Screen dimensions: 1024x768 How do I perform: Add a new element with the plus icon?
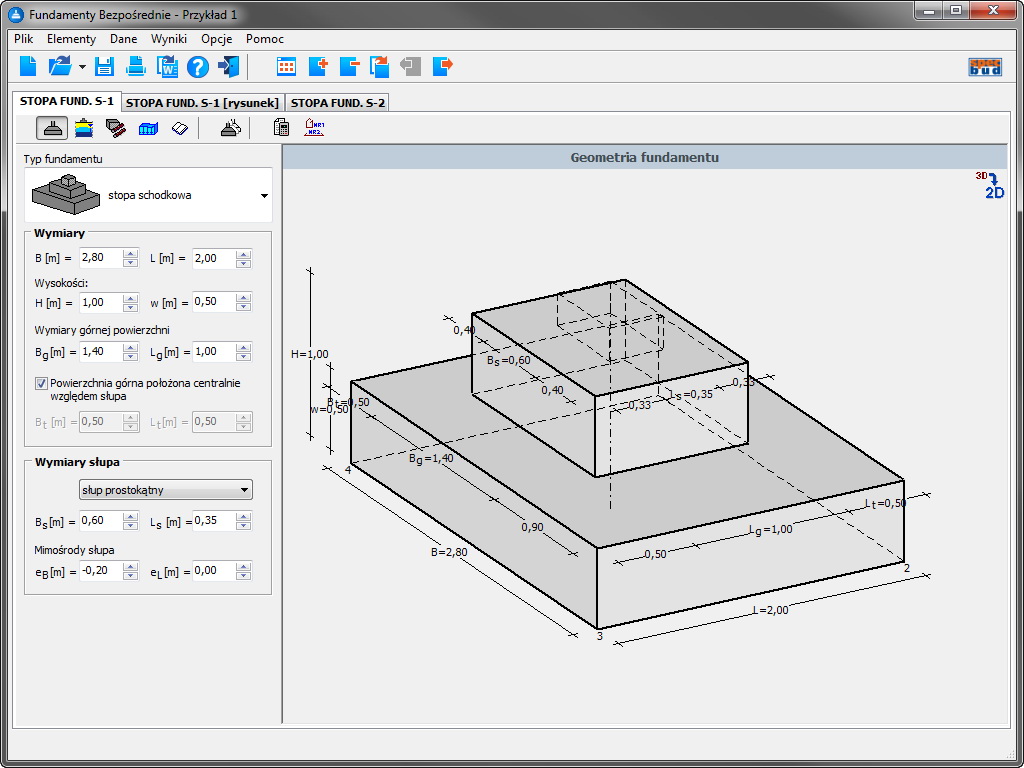tap(318, 67)
